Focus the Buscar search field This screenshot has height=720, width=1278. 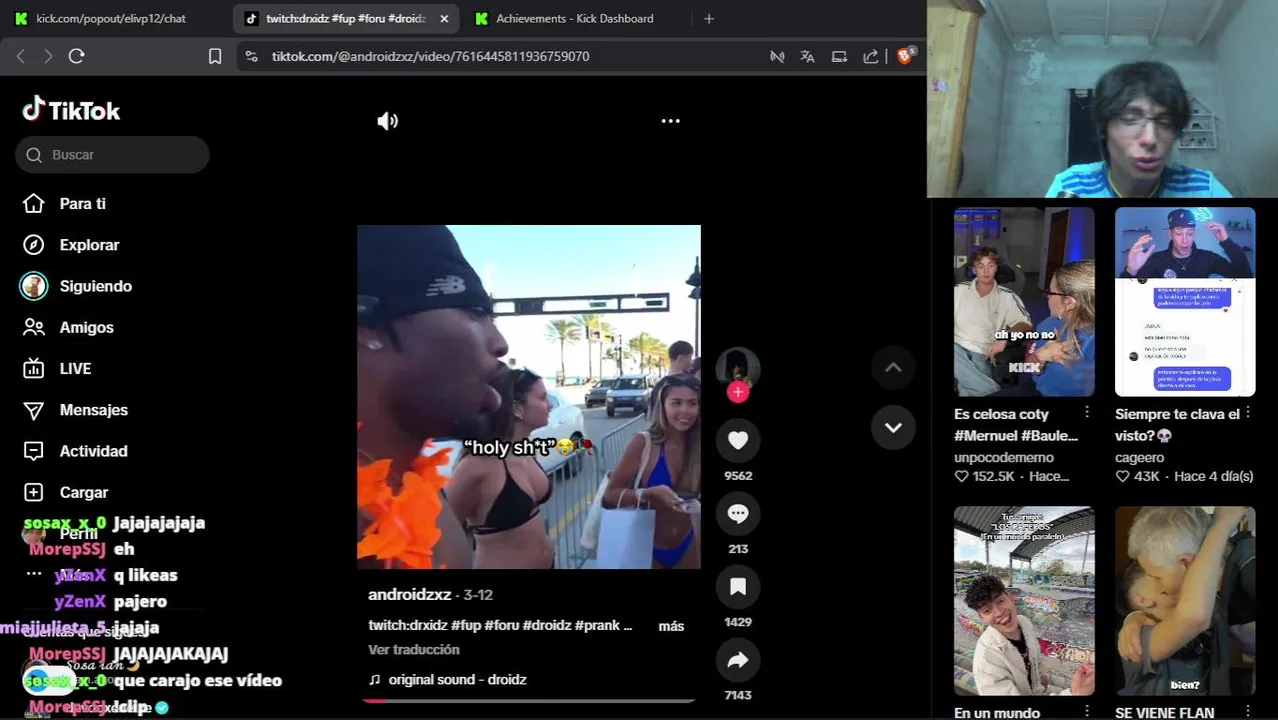tap(112, 155)
